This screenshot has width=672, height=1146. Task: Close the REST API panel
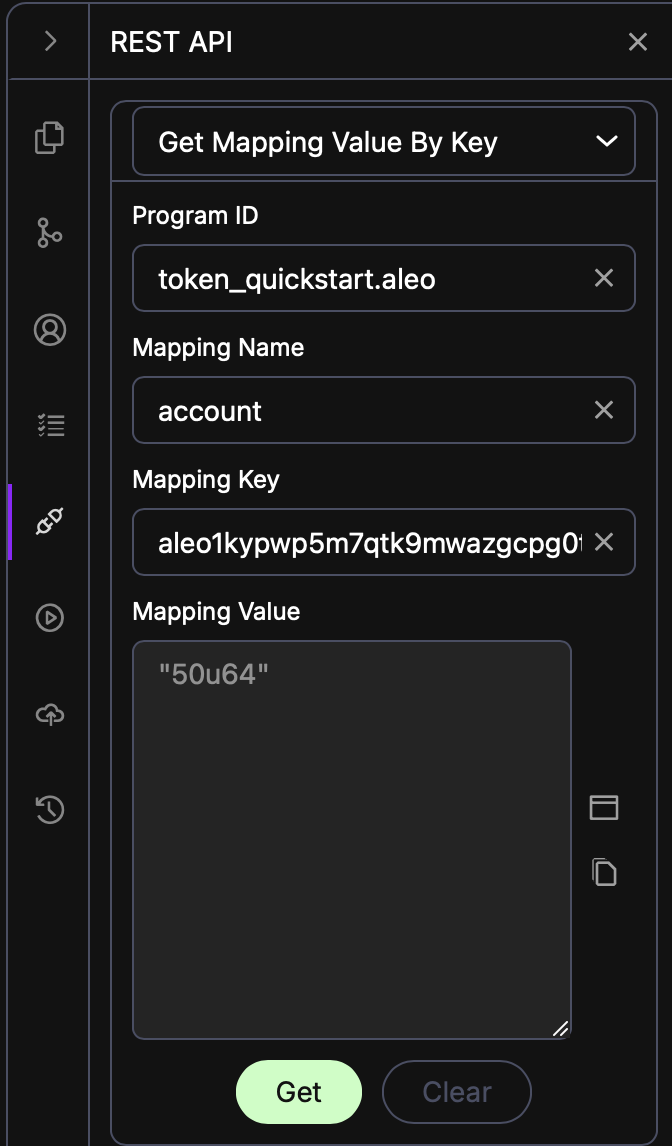tap(638, 42)
